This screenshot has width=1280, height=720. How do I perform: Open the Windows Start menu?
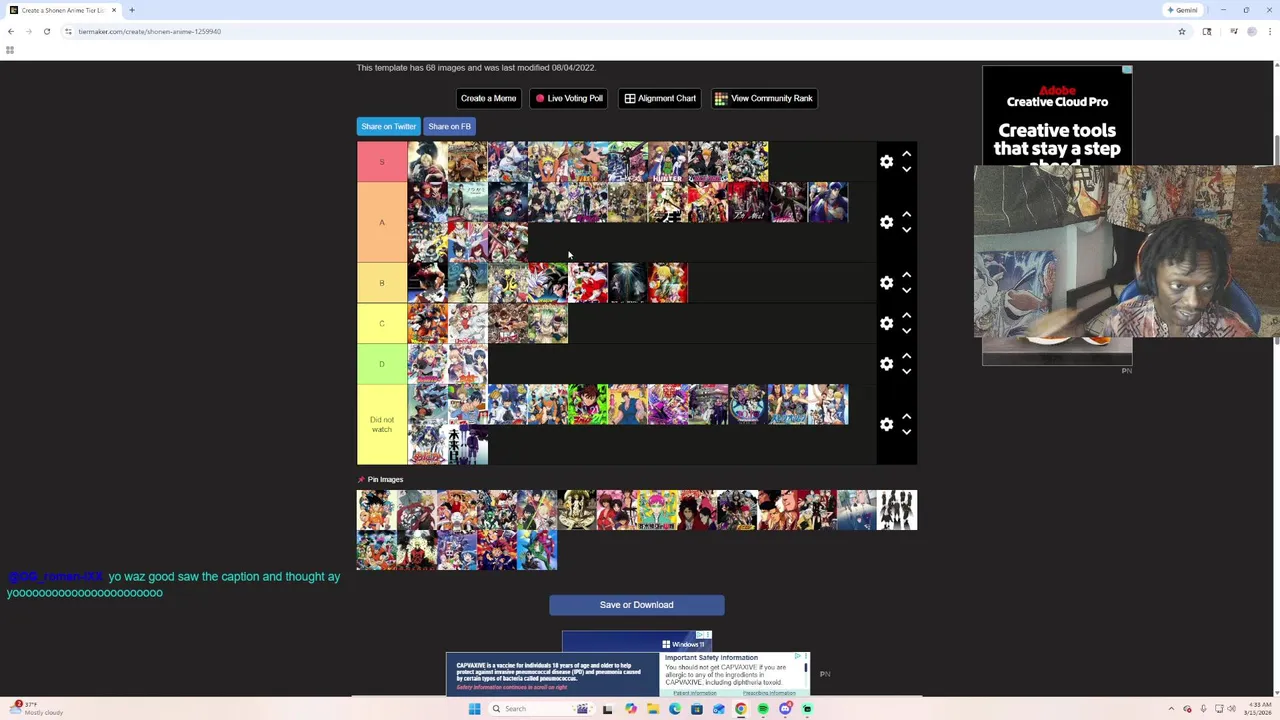pyautogui.click(x=475, y=709)
